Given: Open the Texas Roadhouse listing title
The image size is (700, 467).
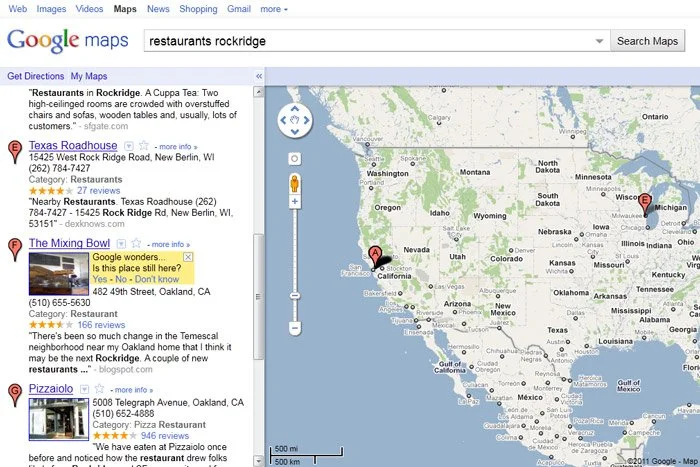Looking at the screenshot, I should click(x=73, y=146).
